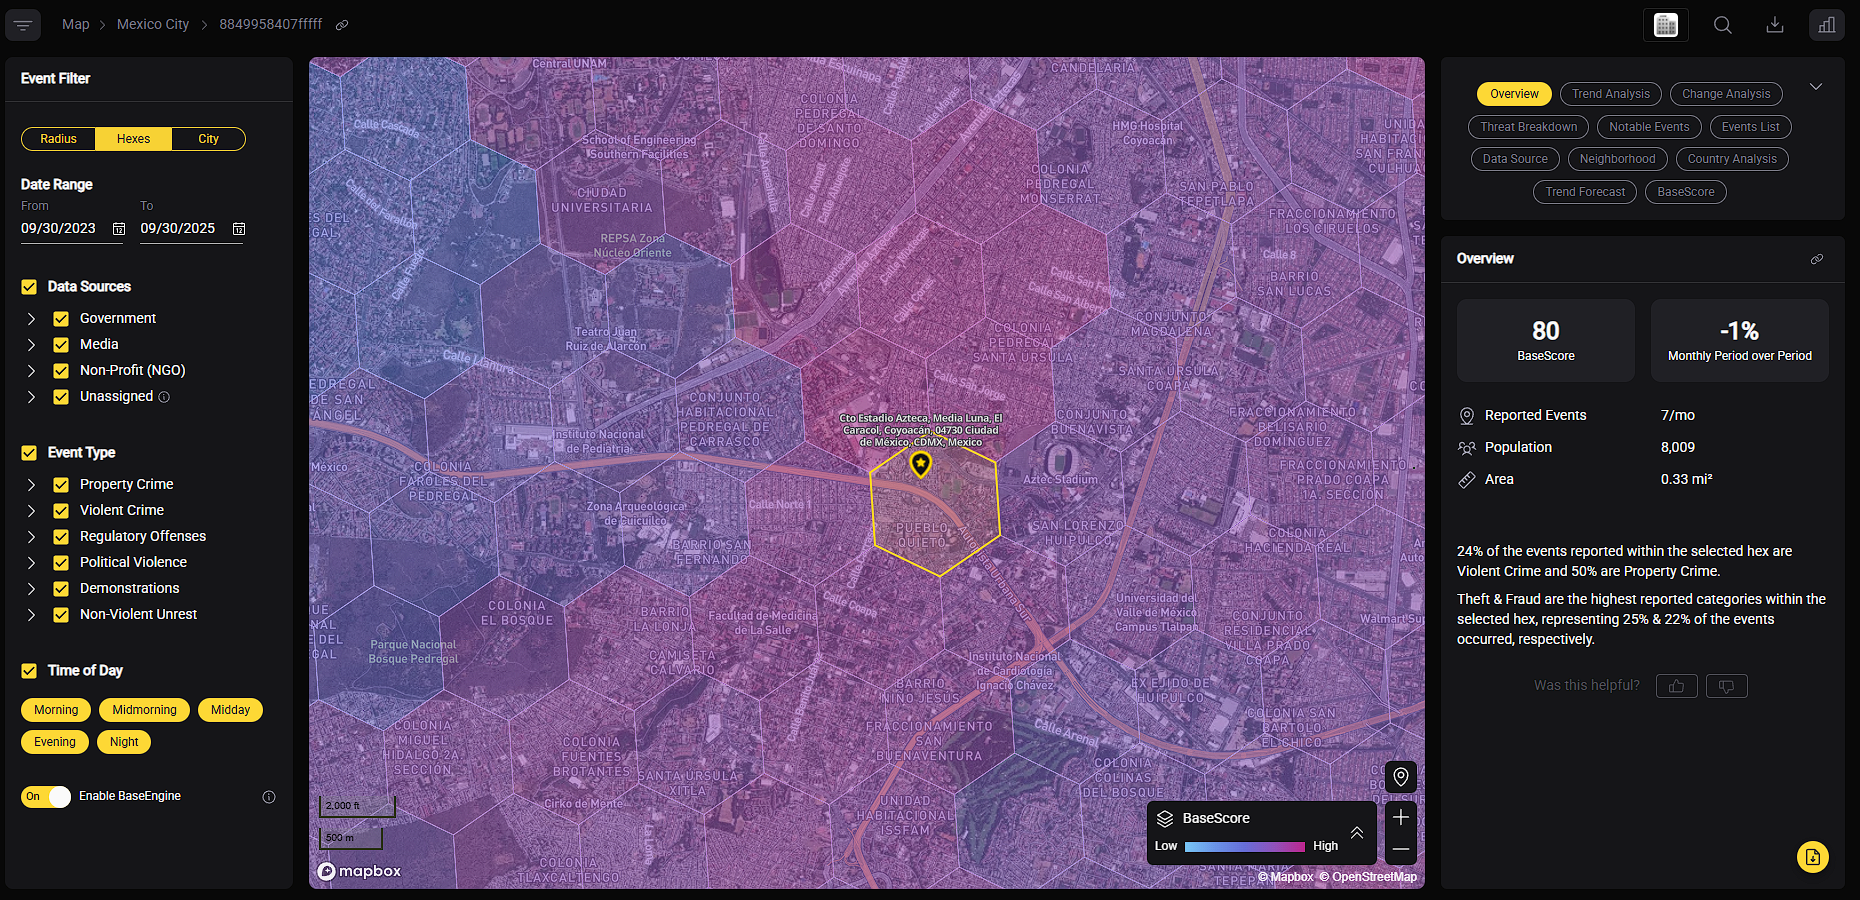1860x900 pixels.
Task: Click the From date field showing 09/30/2023
Action: point(60,228)
